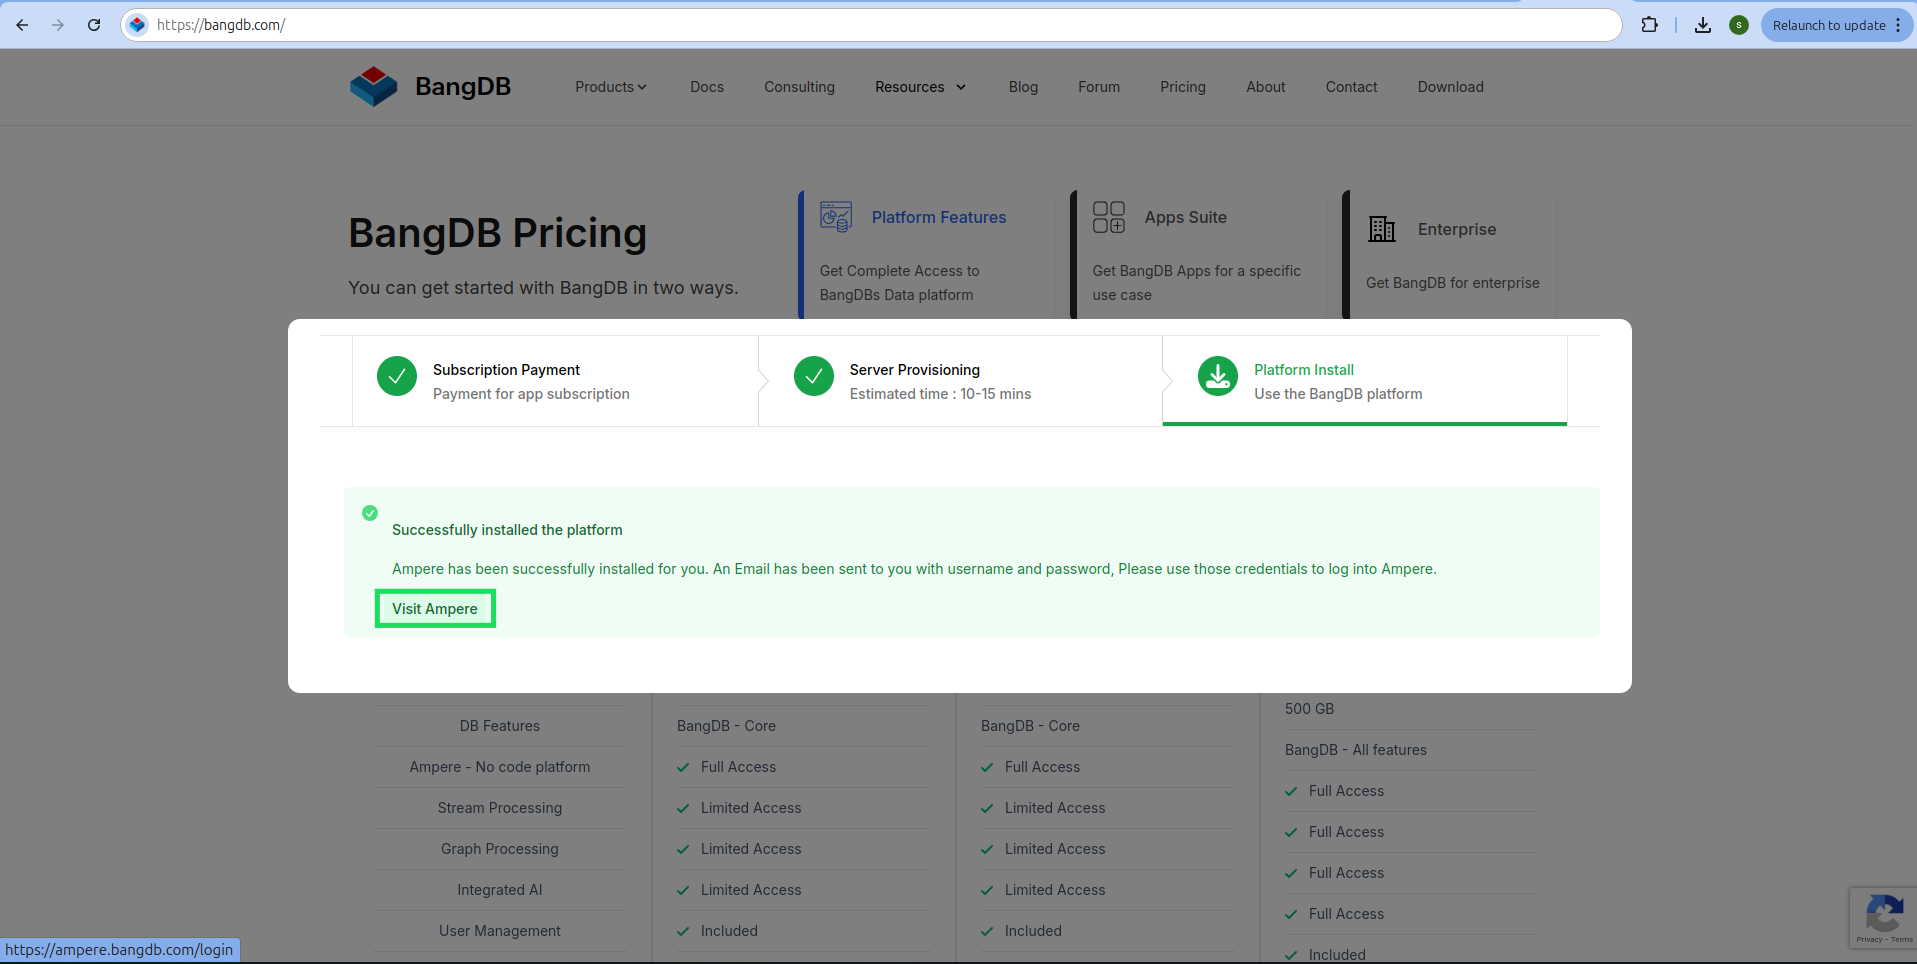Click the BangDB site favicon in address bar

138,25
